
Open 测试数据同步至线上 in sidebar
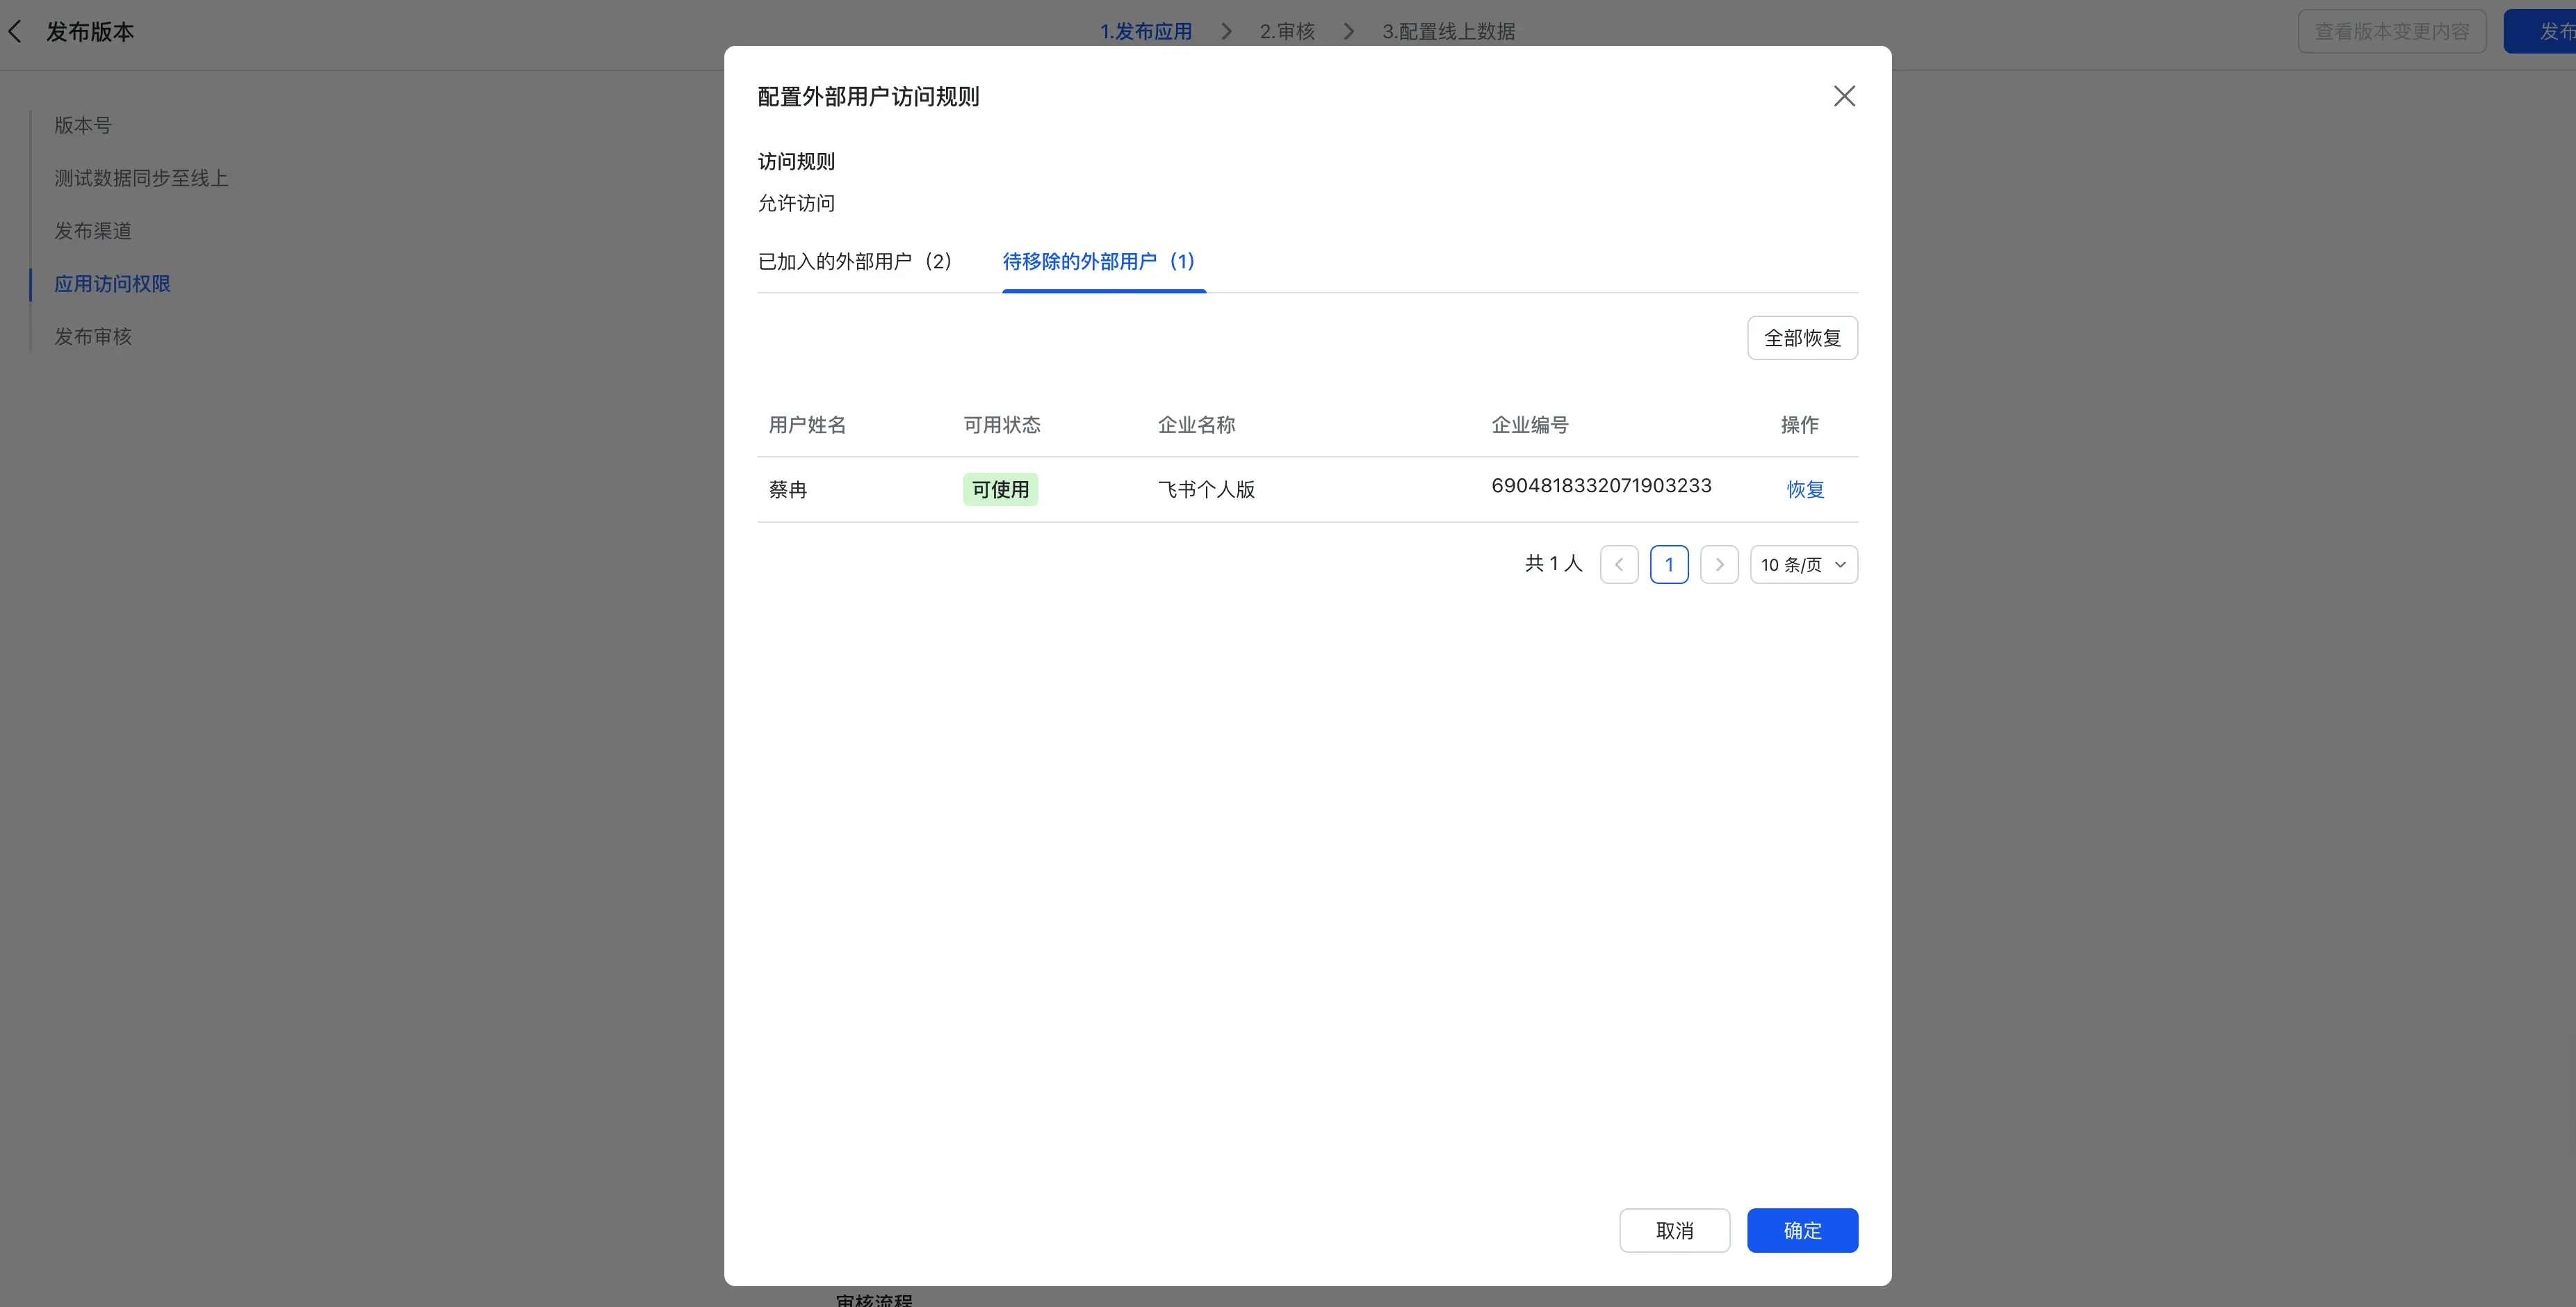(141, 178)
